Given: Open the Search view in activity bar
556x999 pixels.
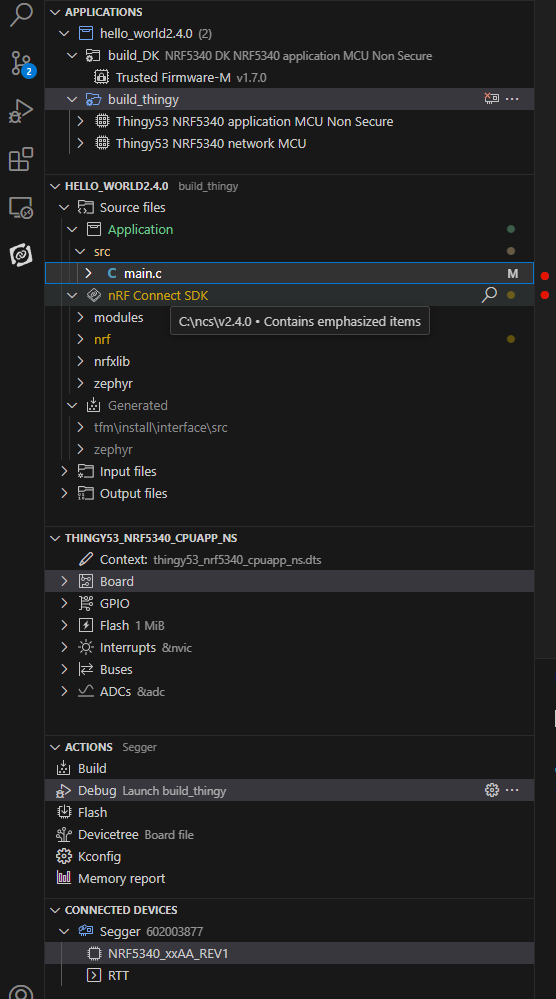Looking at the screenshot, I should 21,14.
